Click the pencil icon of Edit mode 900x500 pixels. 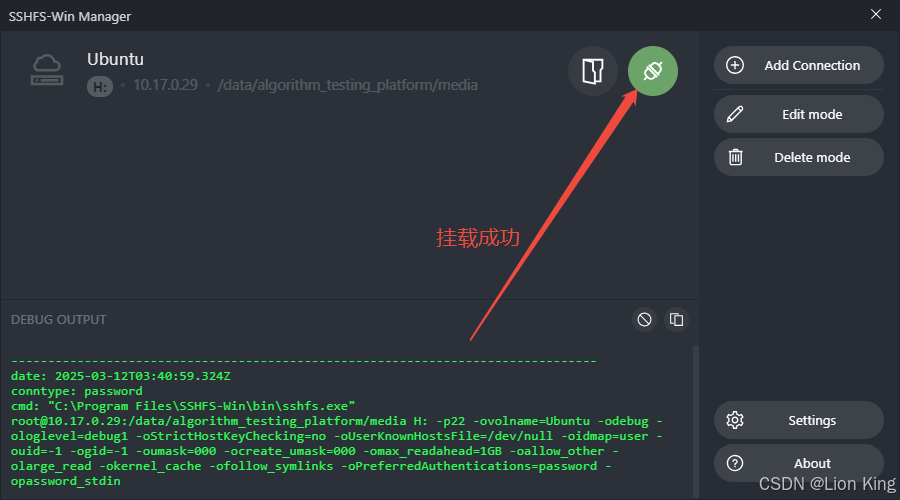pyautogui.click(x=735, y=114)
